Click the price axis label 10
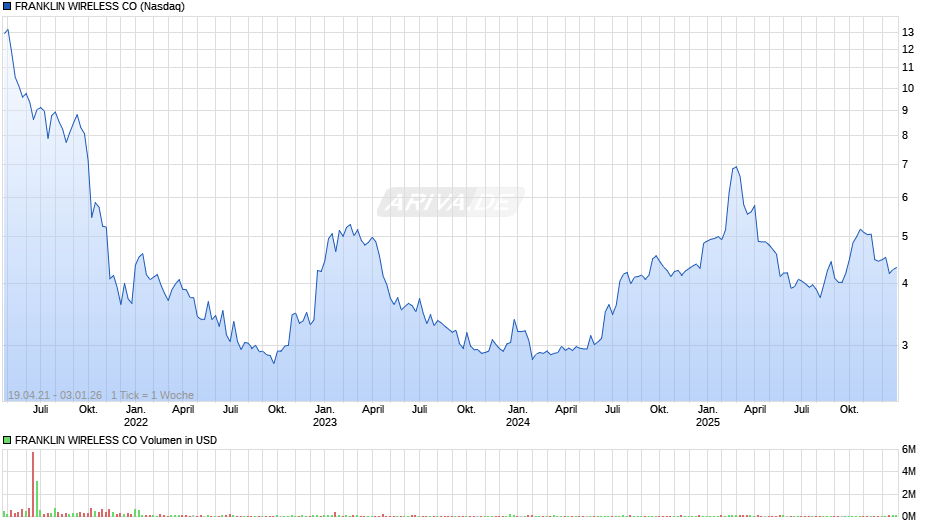The height and width of the screenshot is (526, 940). click(x=908, y=88)
